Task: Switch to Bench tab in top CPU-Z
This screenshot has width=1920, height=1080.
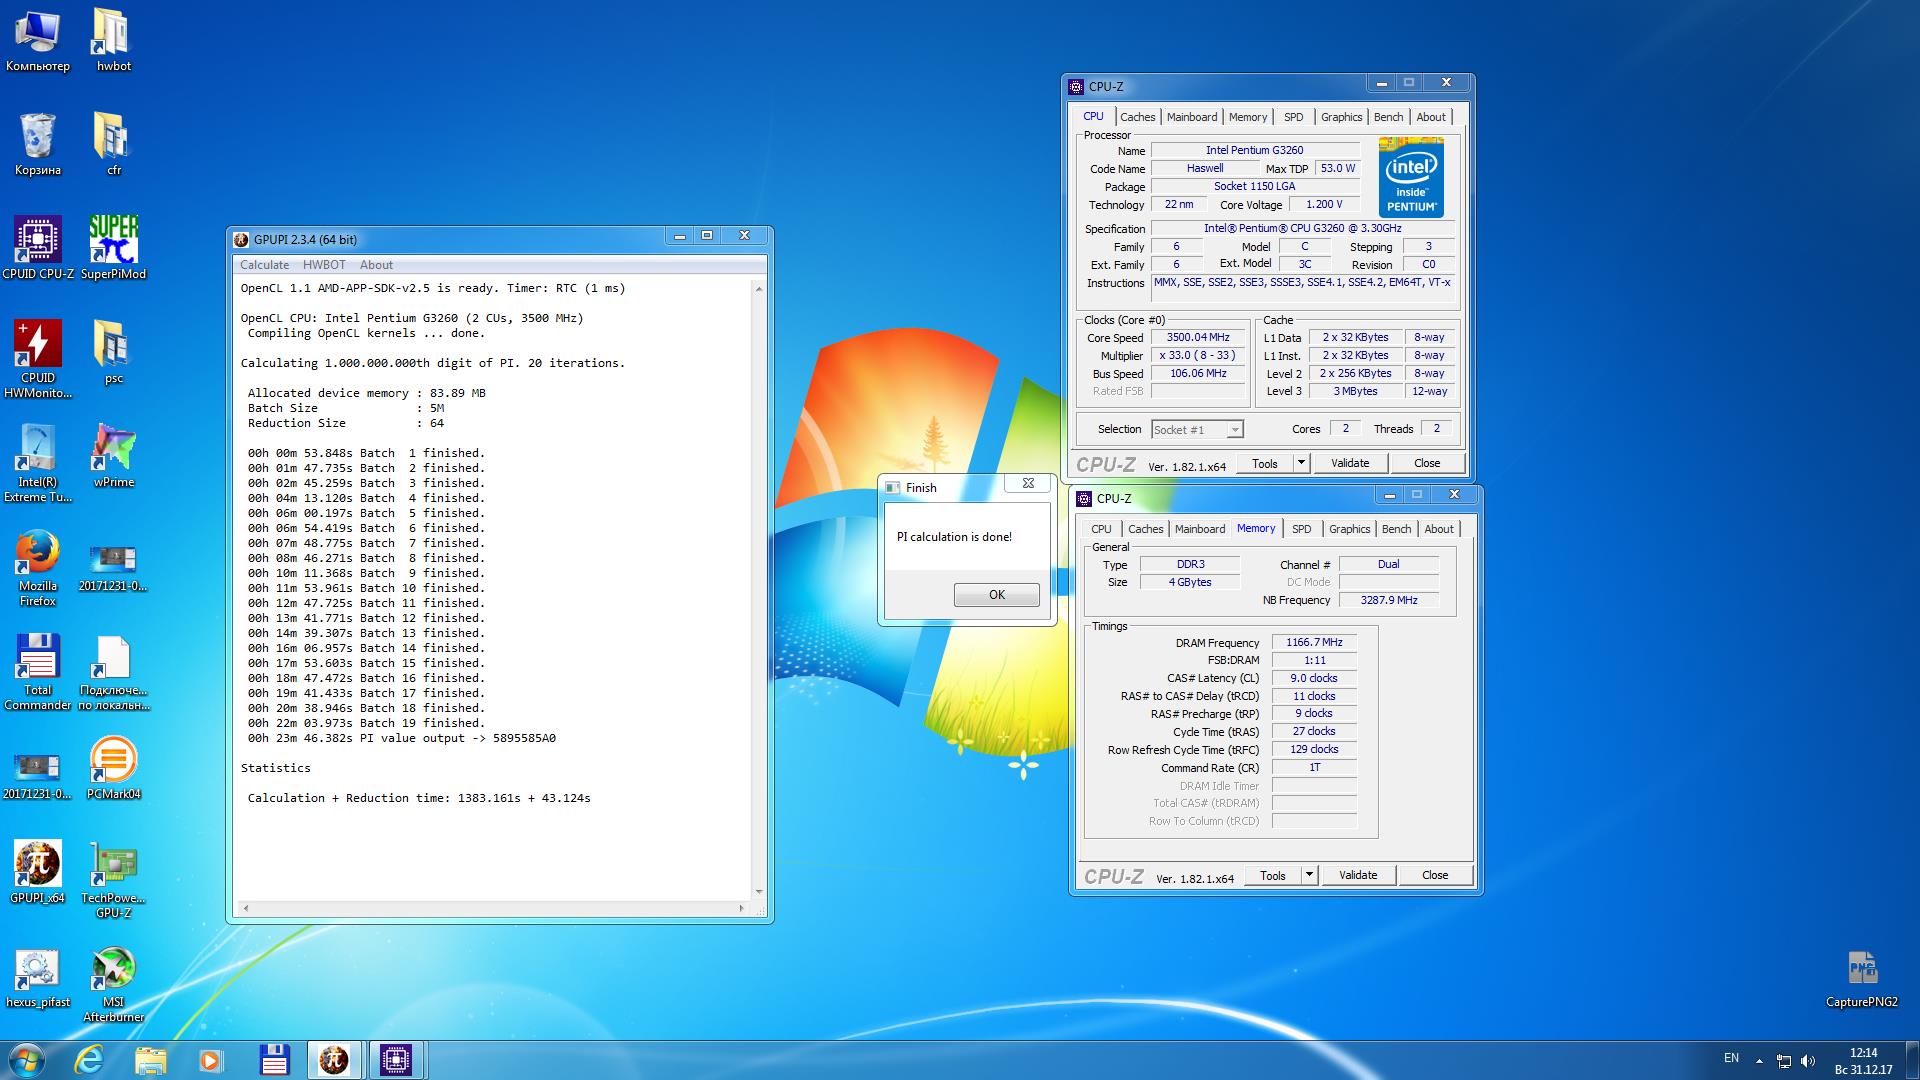Action: [x=1388, y=117]
